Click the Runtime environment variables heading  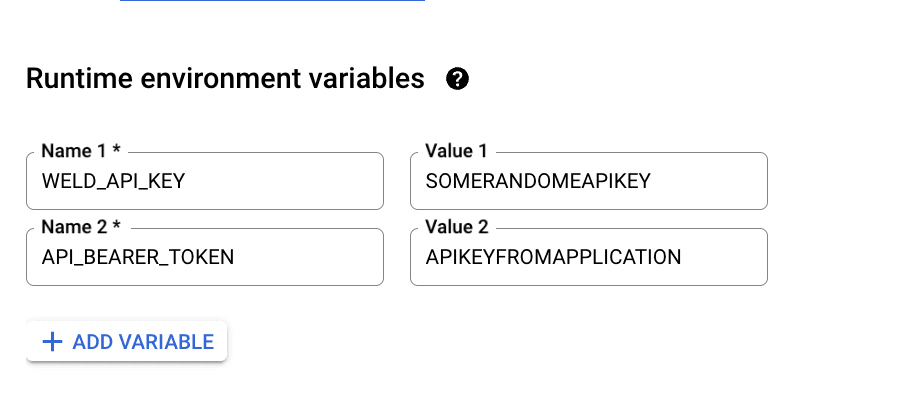[225, 79]
